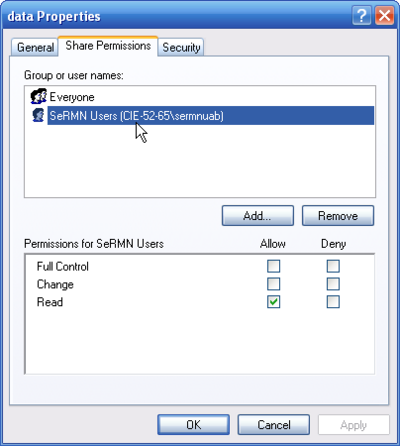Image resolution: width=400 pixels, height=446 pixels.
Task: Click empty area of user names list
Action: (200, 162)
